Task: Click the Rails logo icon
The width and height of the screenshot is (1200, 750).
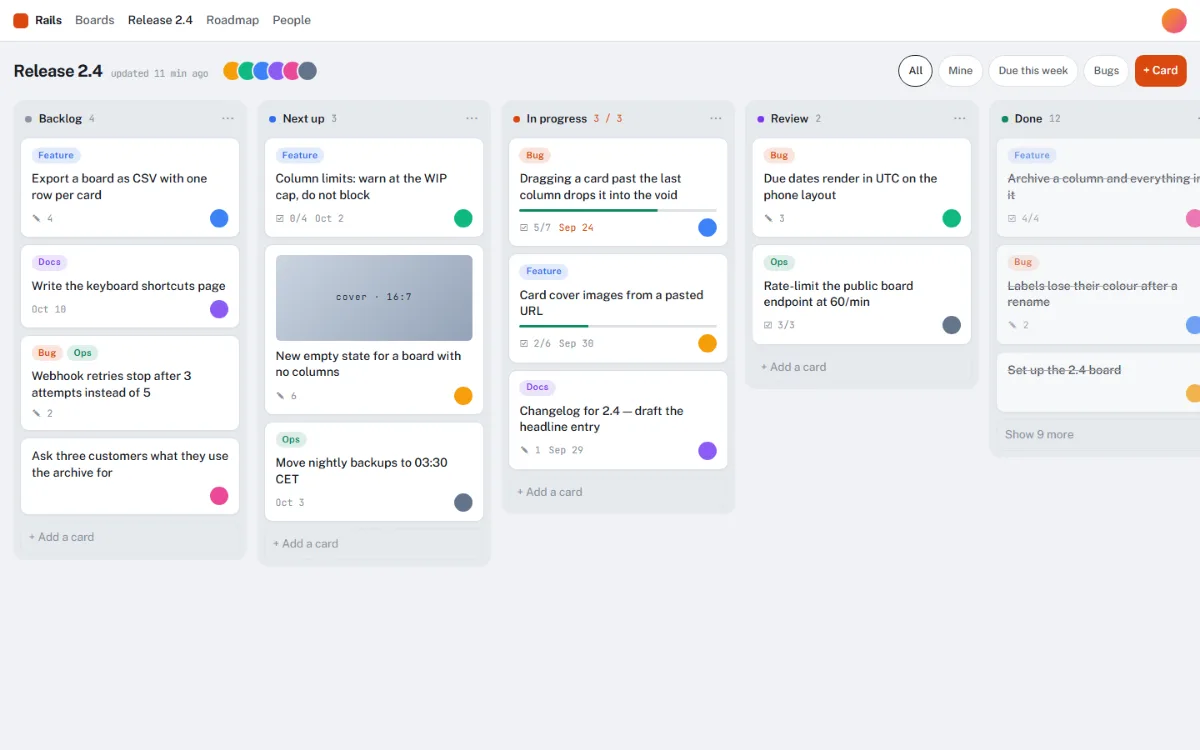Action: pyautogui.click(x=21, y=20)
